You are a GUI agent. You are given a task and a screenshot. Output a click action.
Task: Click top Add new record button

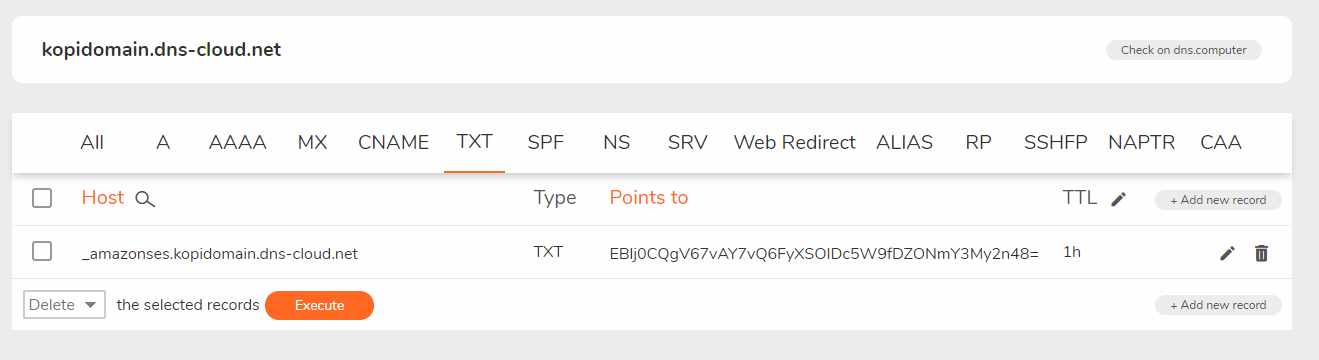coord(1218,200)
